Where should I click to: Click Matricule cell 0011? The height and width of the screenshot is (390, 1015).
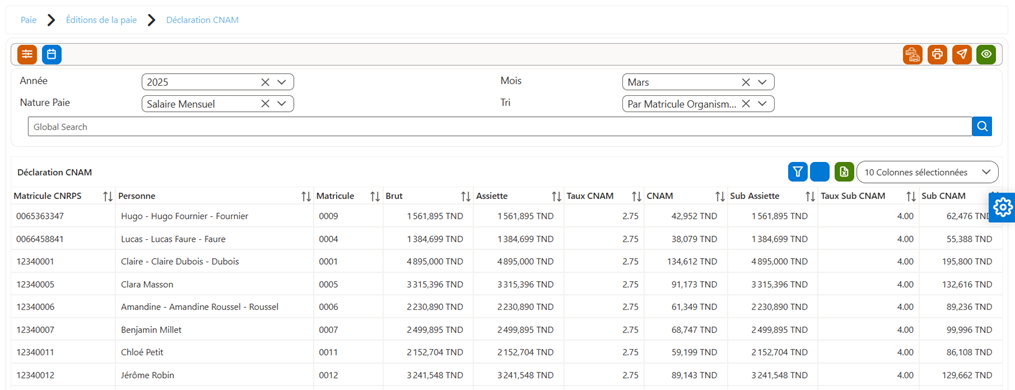328,352
